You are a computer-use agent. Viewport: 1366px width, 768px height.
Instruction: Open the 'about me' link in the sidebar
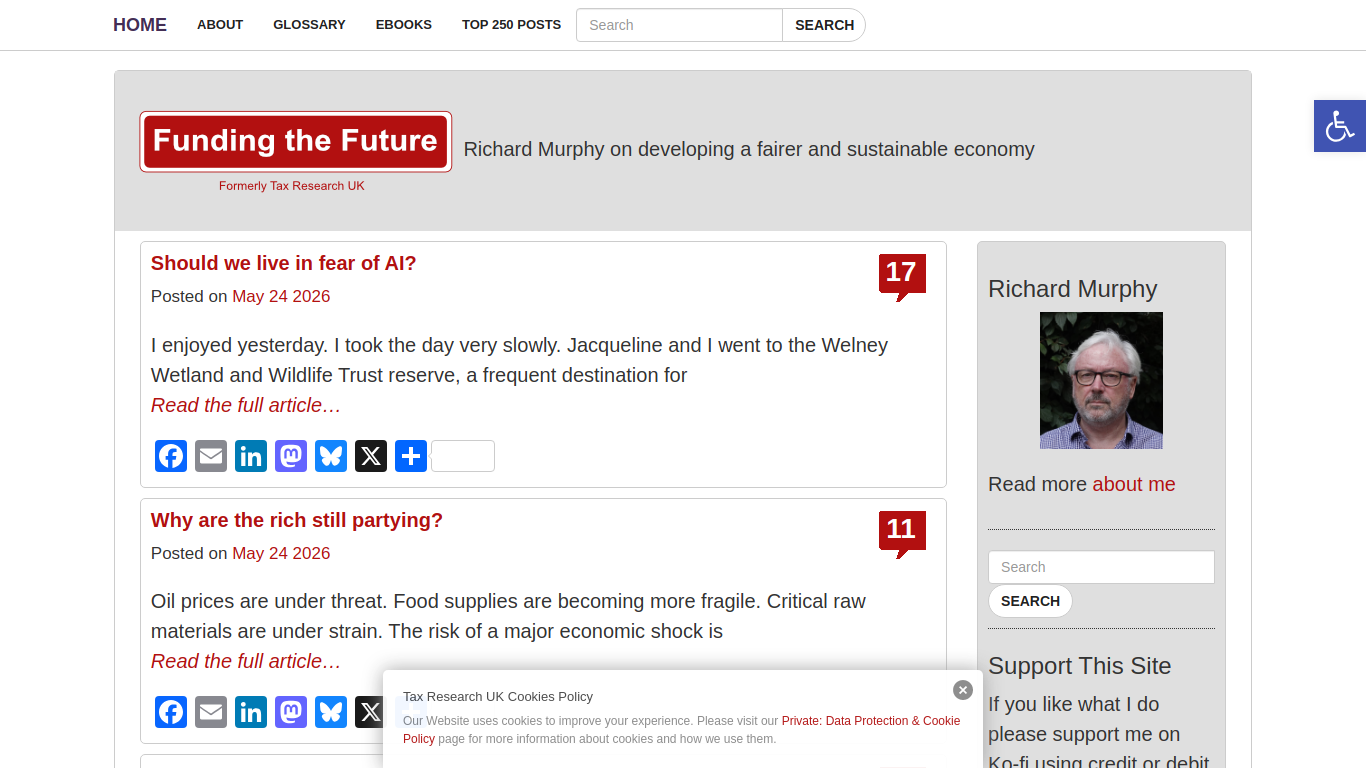[x=1134, y=484]
